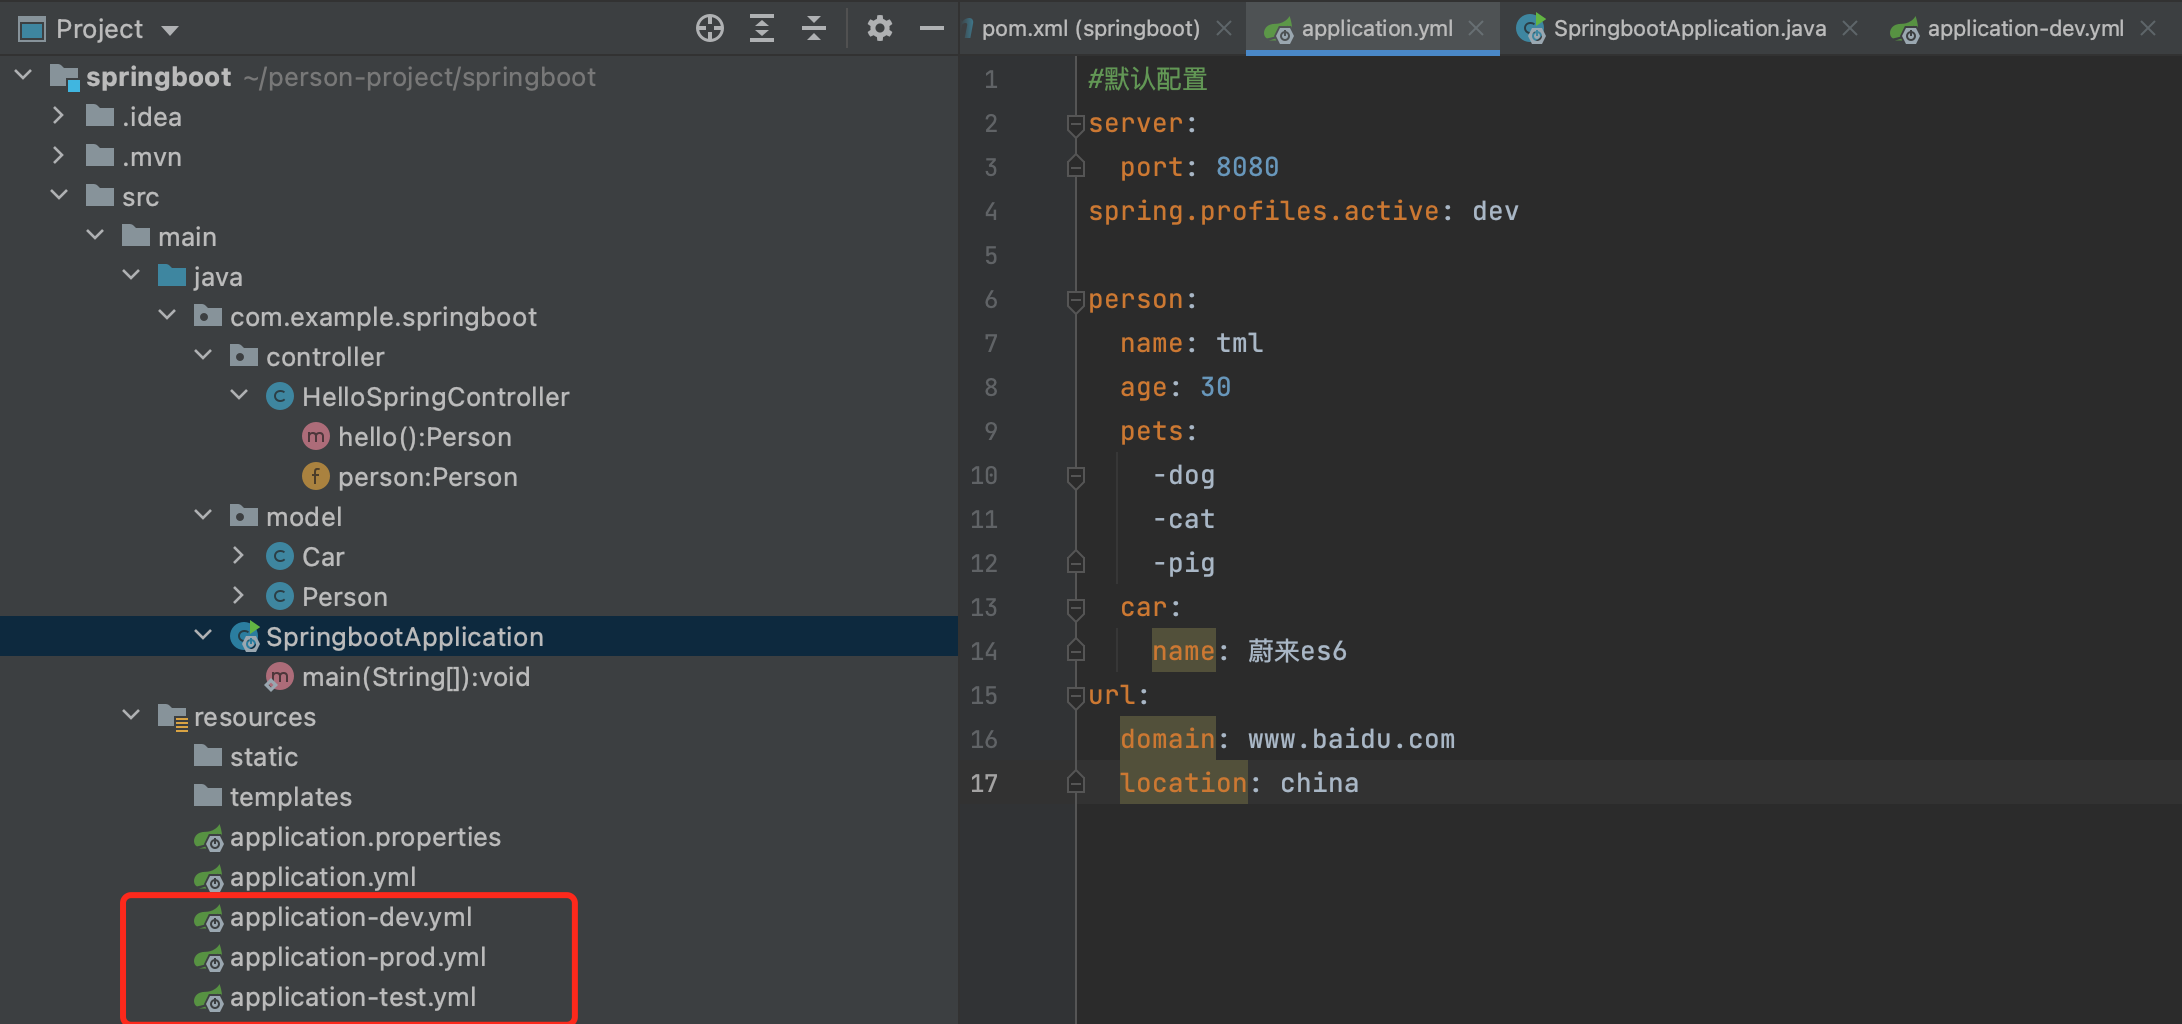2182x1024 pixels.
Task: Click the class icon next to HelloSpringController
Action: click(x=280, y=396)
